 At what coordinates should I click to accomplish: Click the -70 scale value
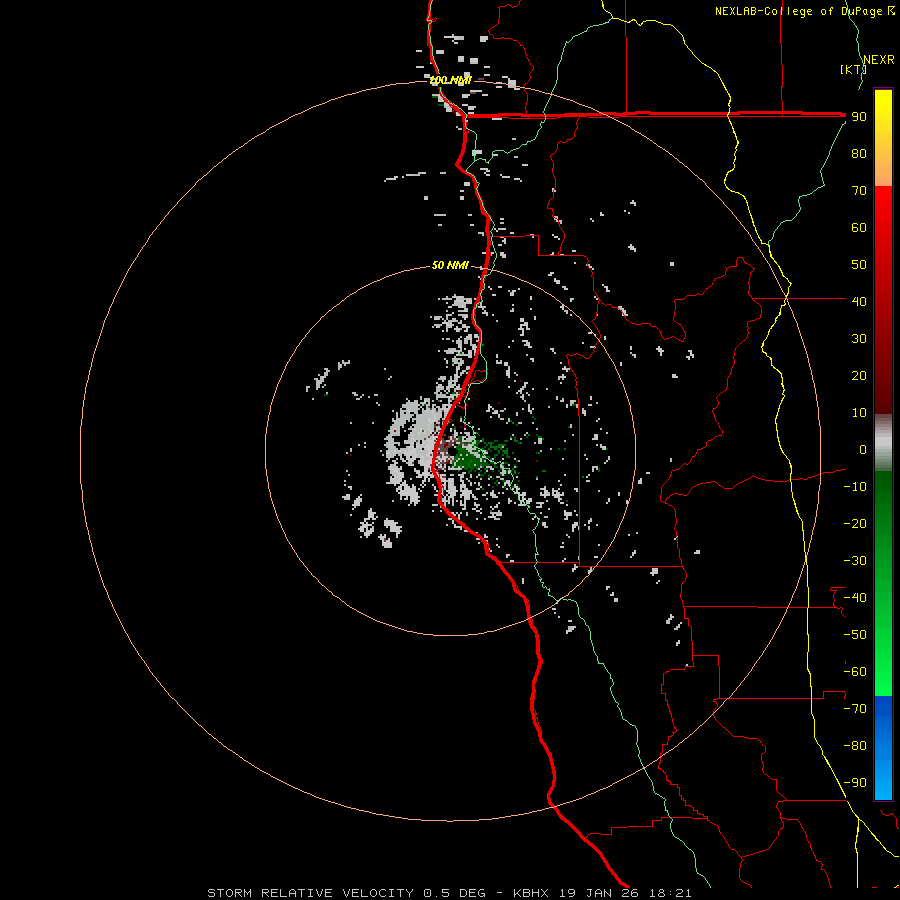point(855,709)
